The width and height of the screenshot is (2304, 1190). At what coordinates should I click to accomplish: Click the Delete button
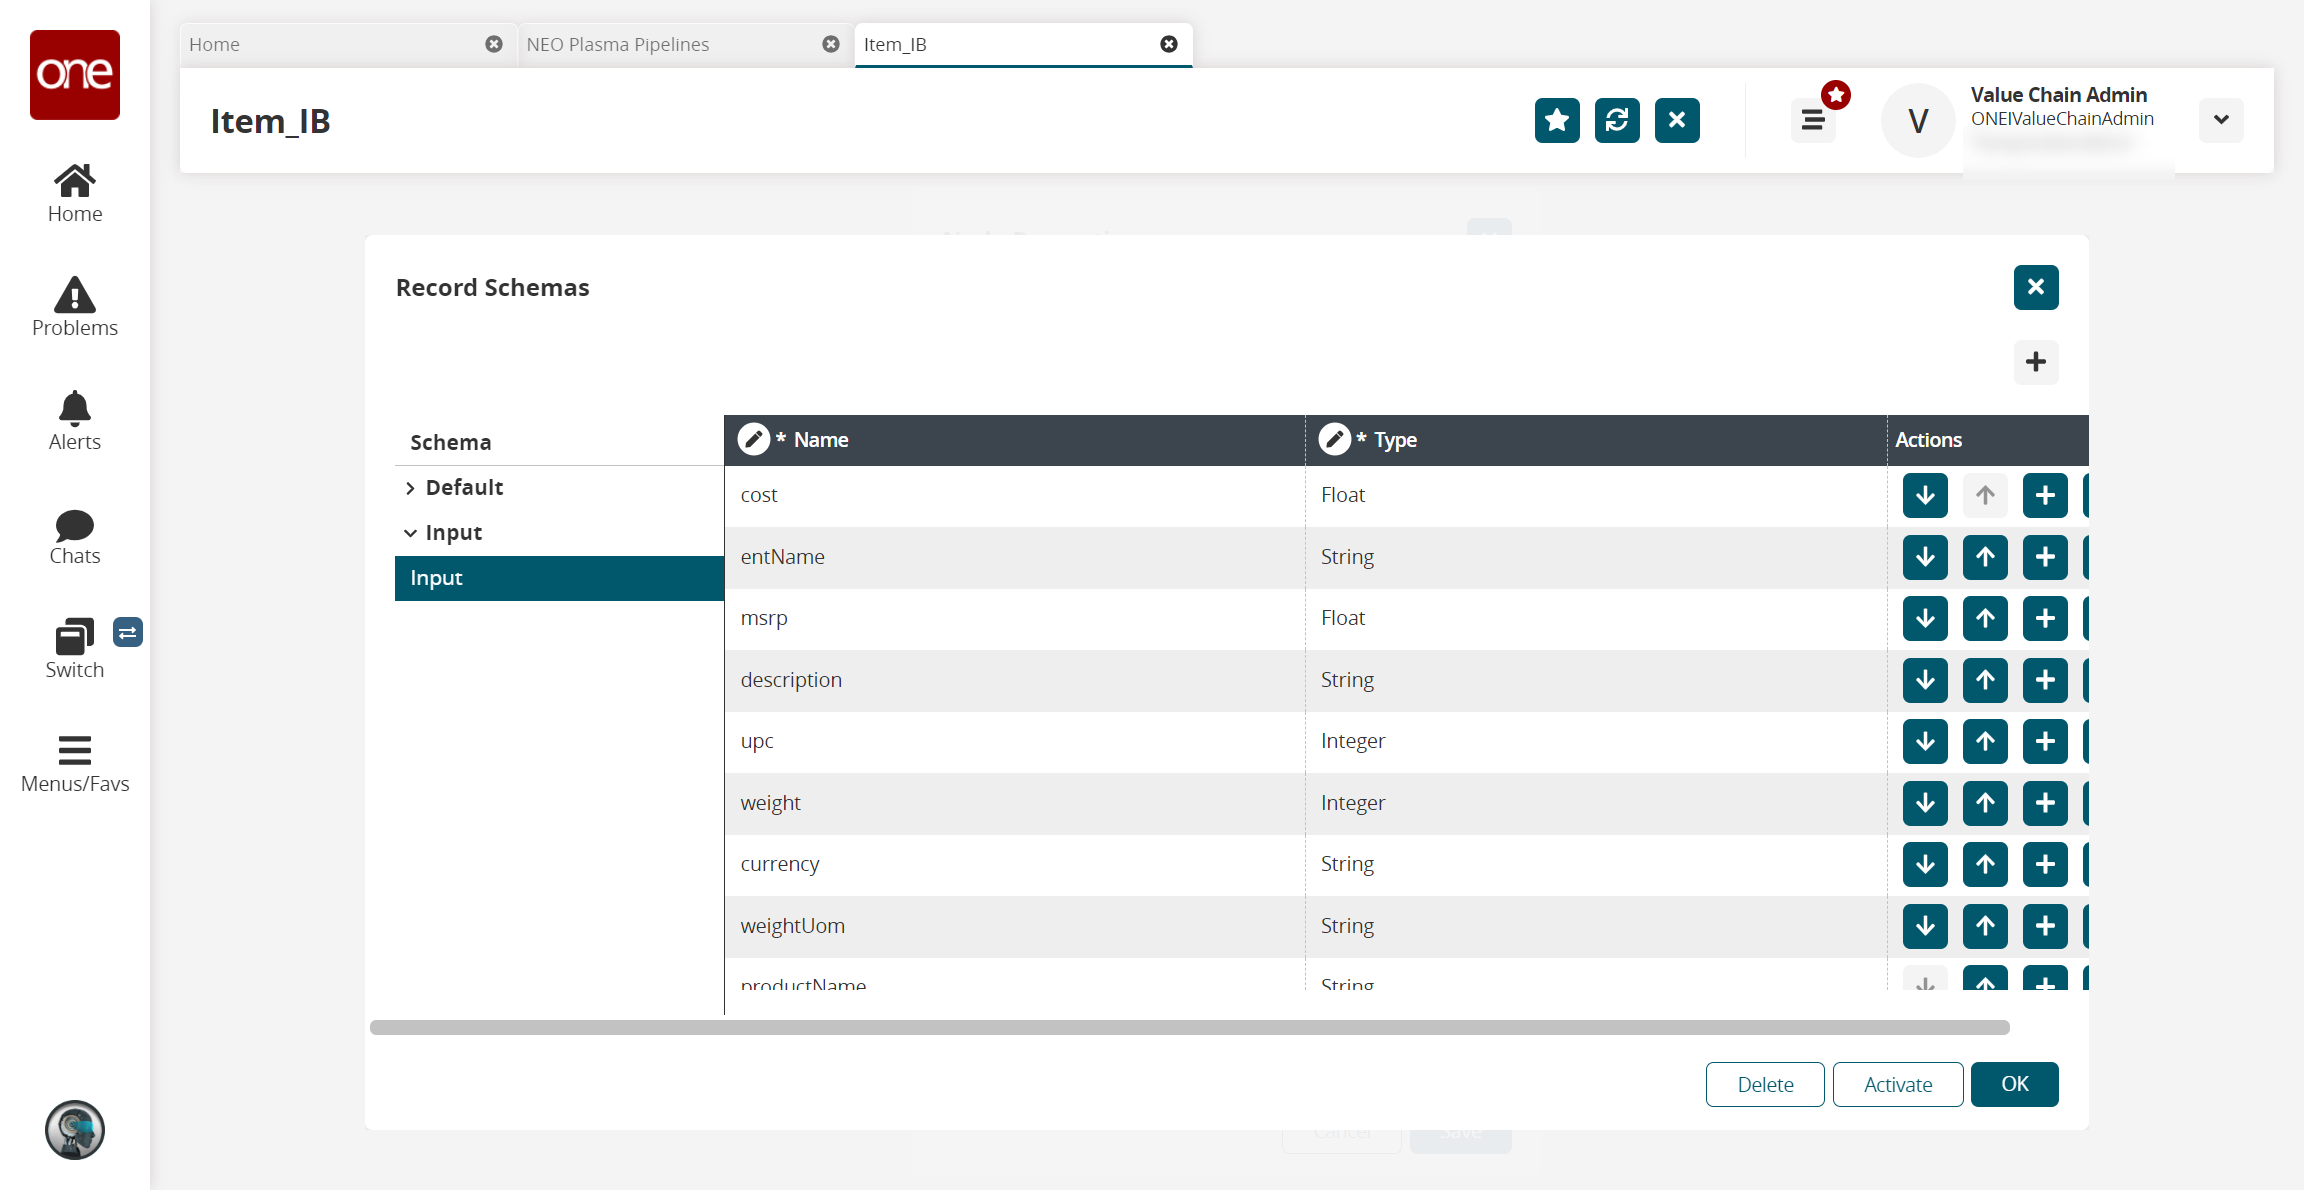click(x=1767, y=1084)
